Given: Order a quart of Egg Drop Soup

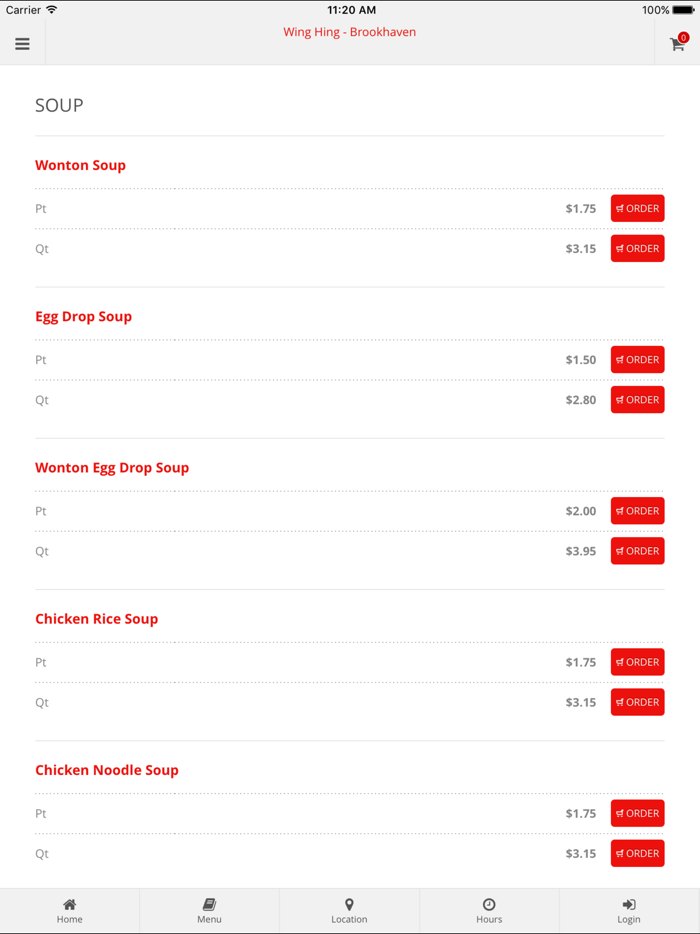Looking at the screenshot, I should (637, 400).
